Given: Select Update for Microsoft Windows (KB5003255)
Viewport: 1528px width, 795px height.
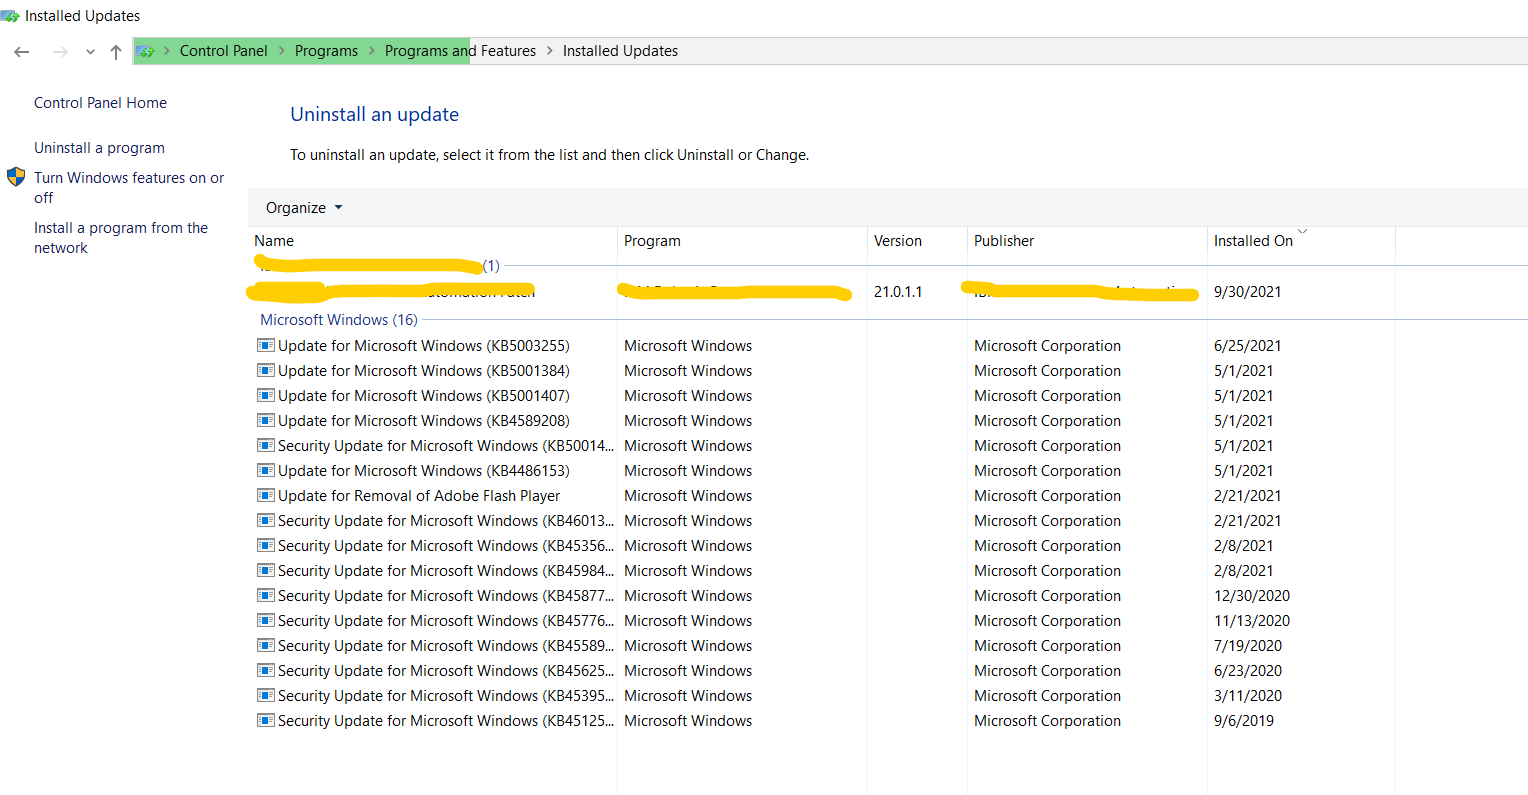Looking at the screenshot, I should [424, 346].
